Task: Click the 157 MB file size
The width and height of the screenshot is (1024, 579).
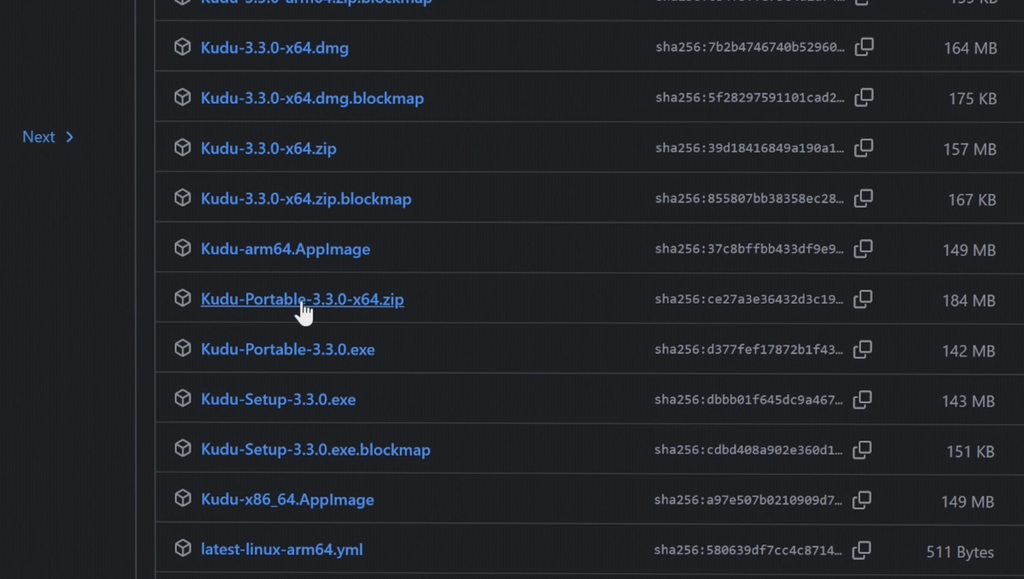Action: click(x=970, y=149)
